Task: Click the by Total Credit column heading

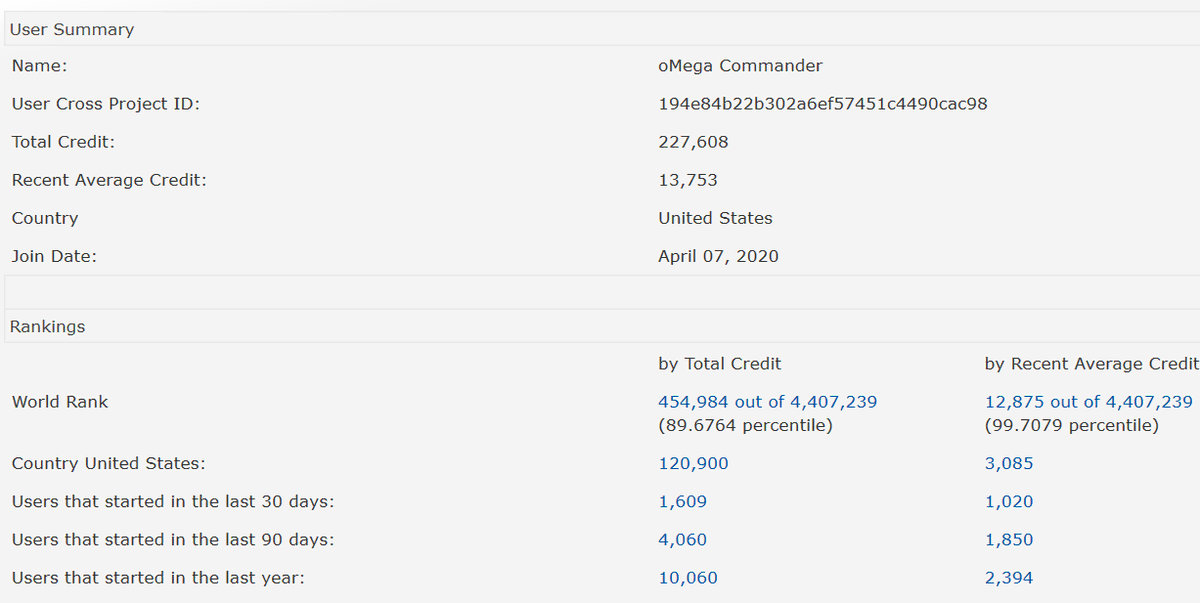Action: pyautogui.click(x=720, y=364)
